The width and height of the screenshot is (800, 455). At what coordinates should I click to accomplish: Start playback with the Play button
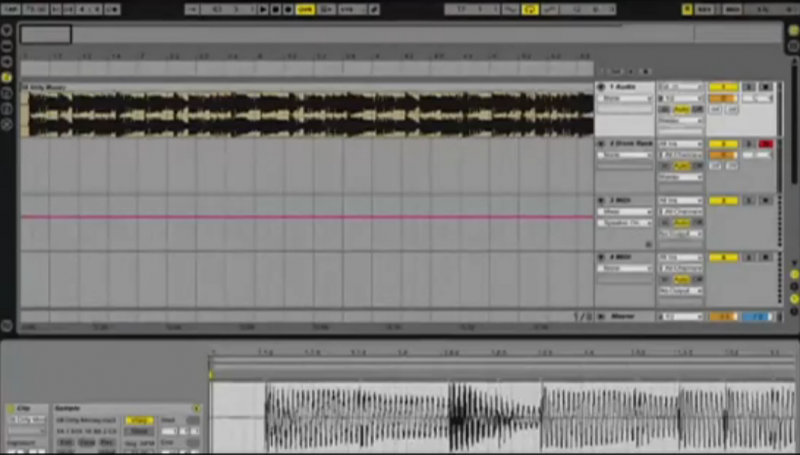(x=263, y=9)
